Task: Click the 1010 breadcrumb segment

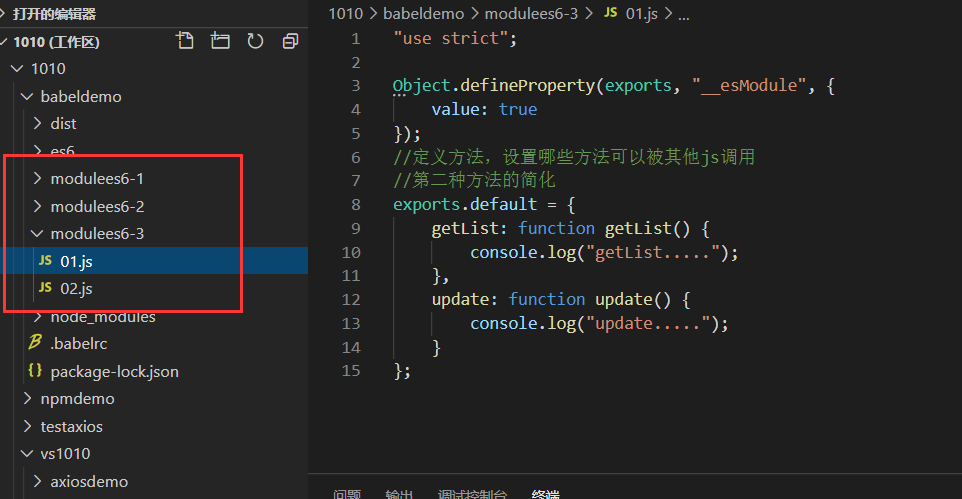Action: [345, 13]
